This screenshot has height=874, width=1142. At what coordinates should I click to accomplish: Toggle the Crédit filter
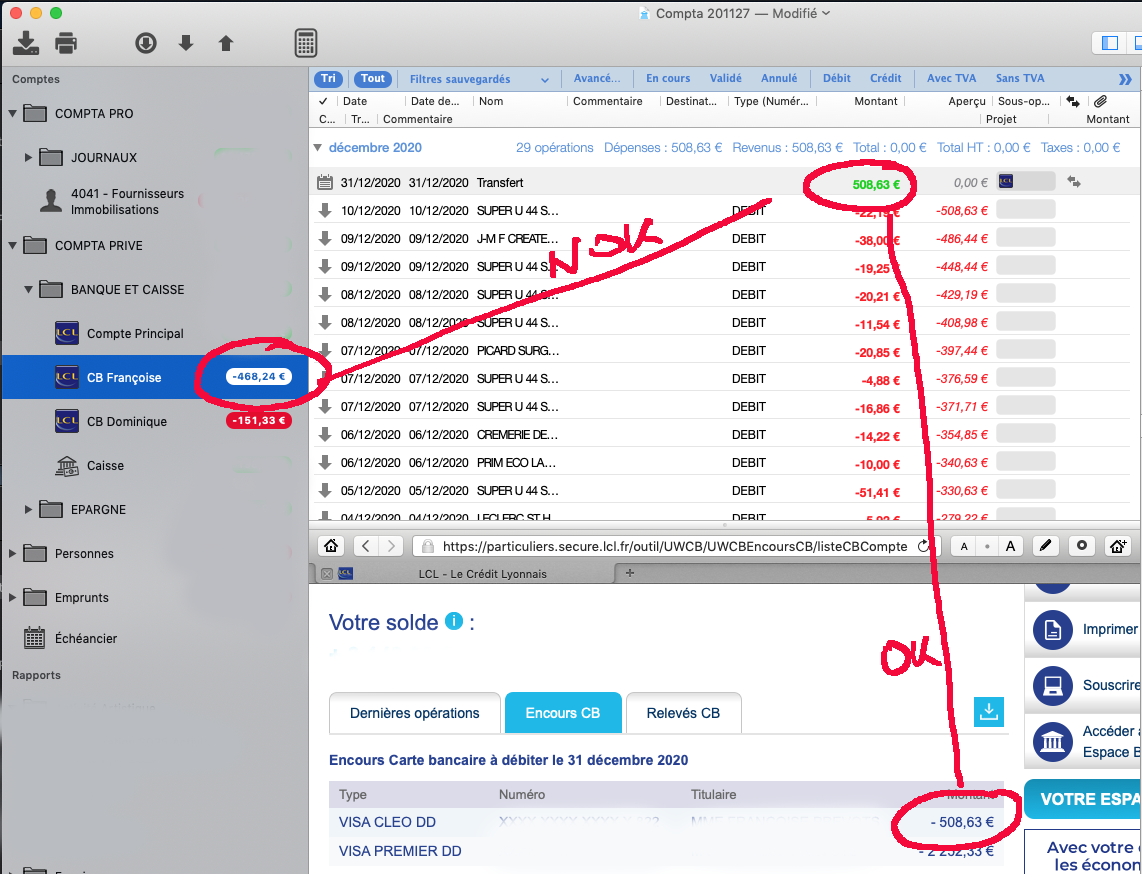coord(885,78)
